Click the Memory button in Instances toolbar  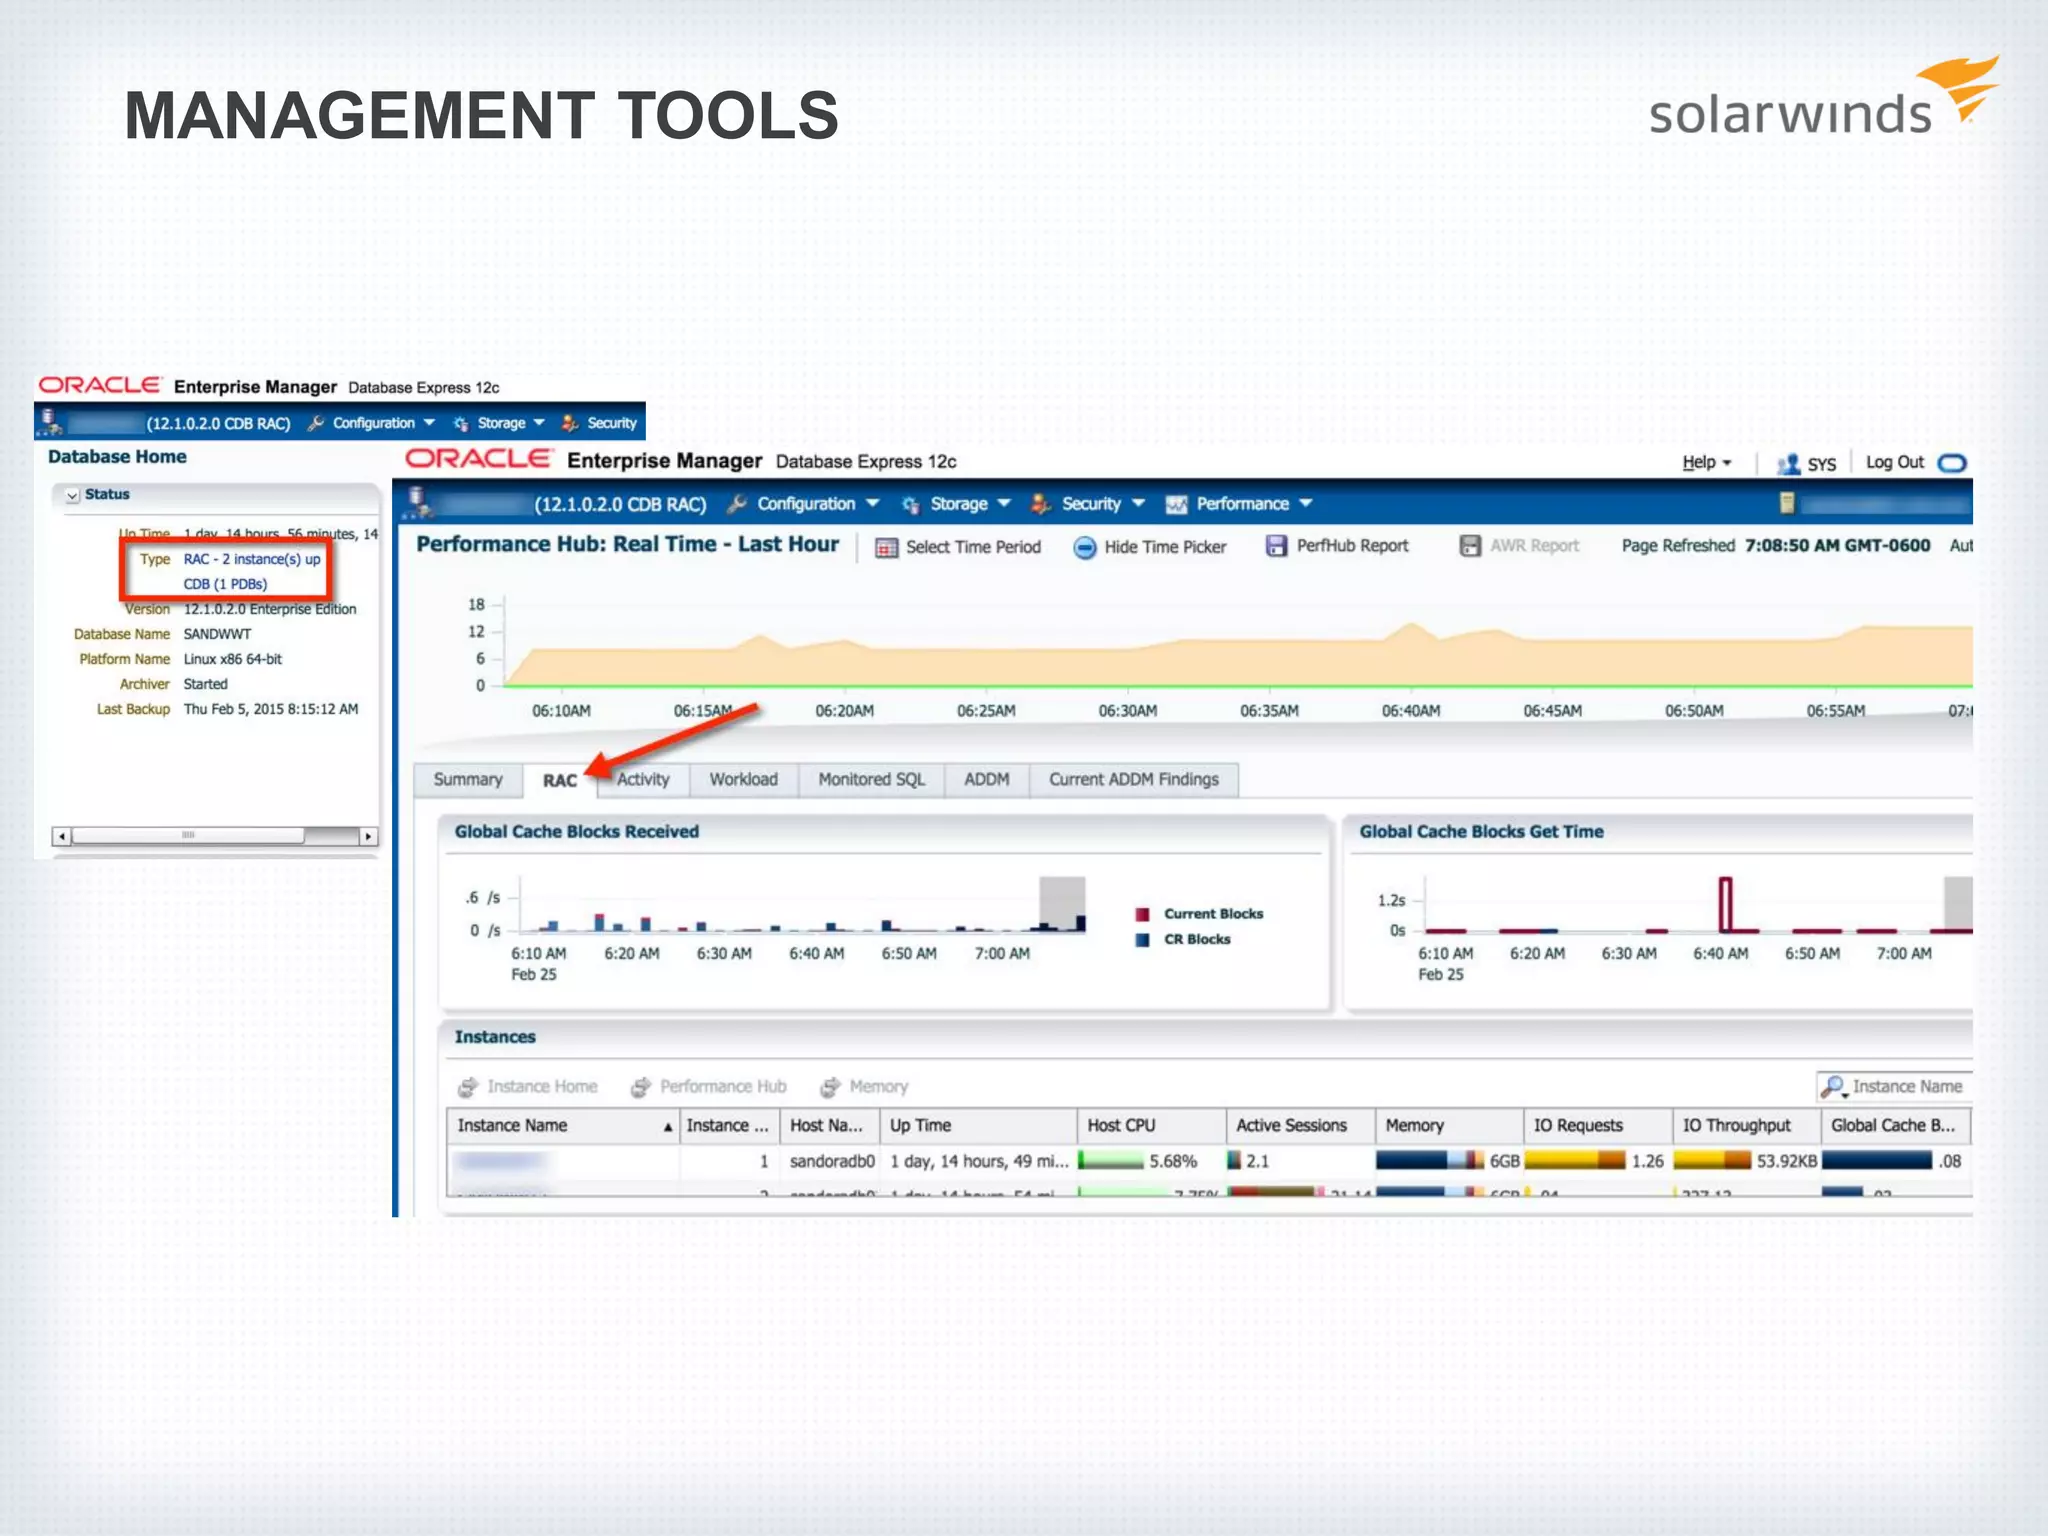(x=864, y=1087)
